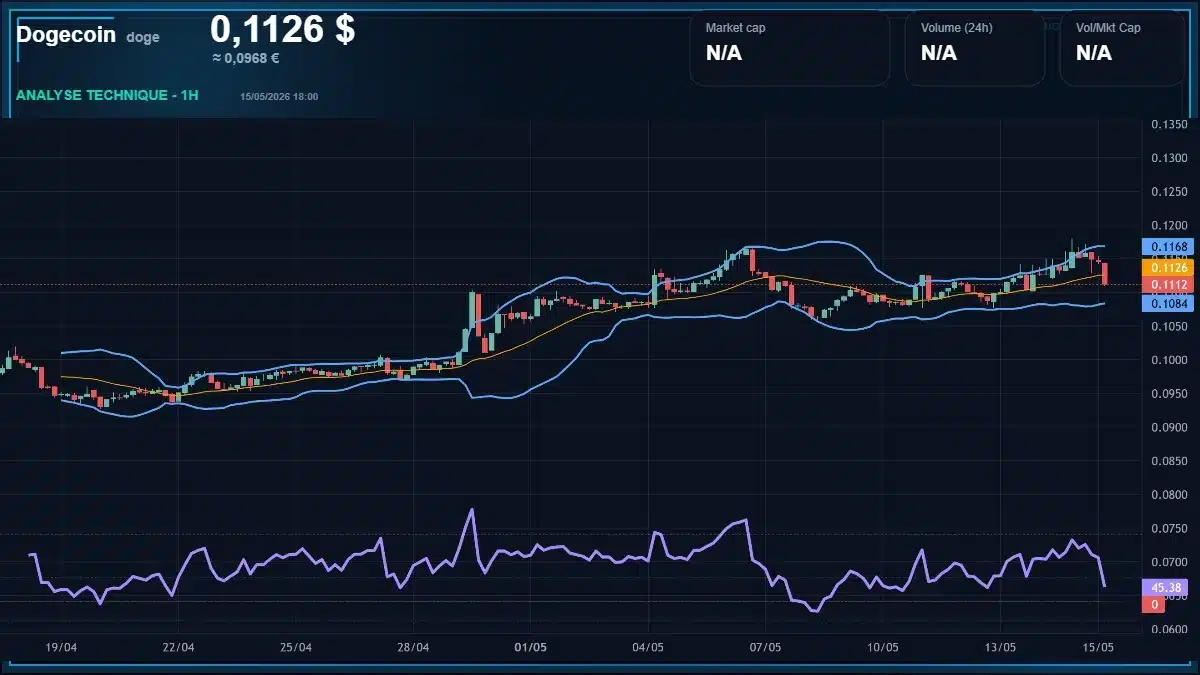Click the 10/05 date on time axis
The width and height of the screenshot is (1200, 675).
883,647
